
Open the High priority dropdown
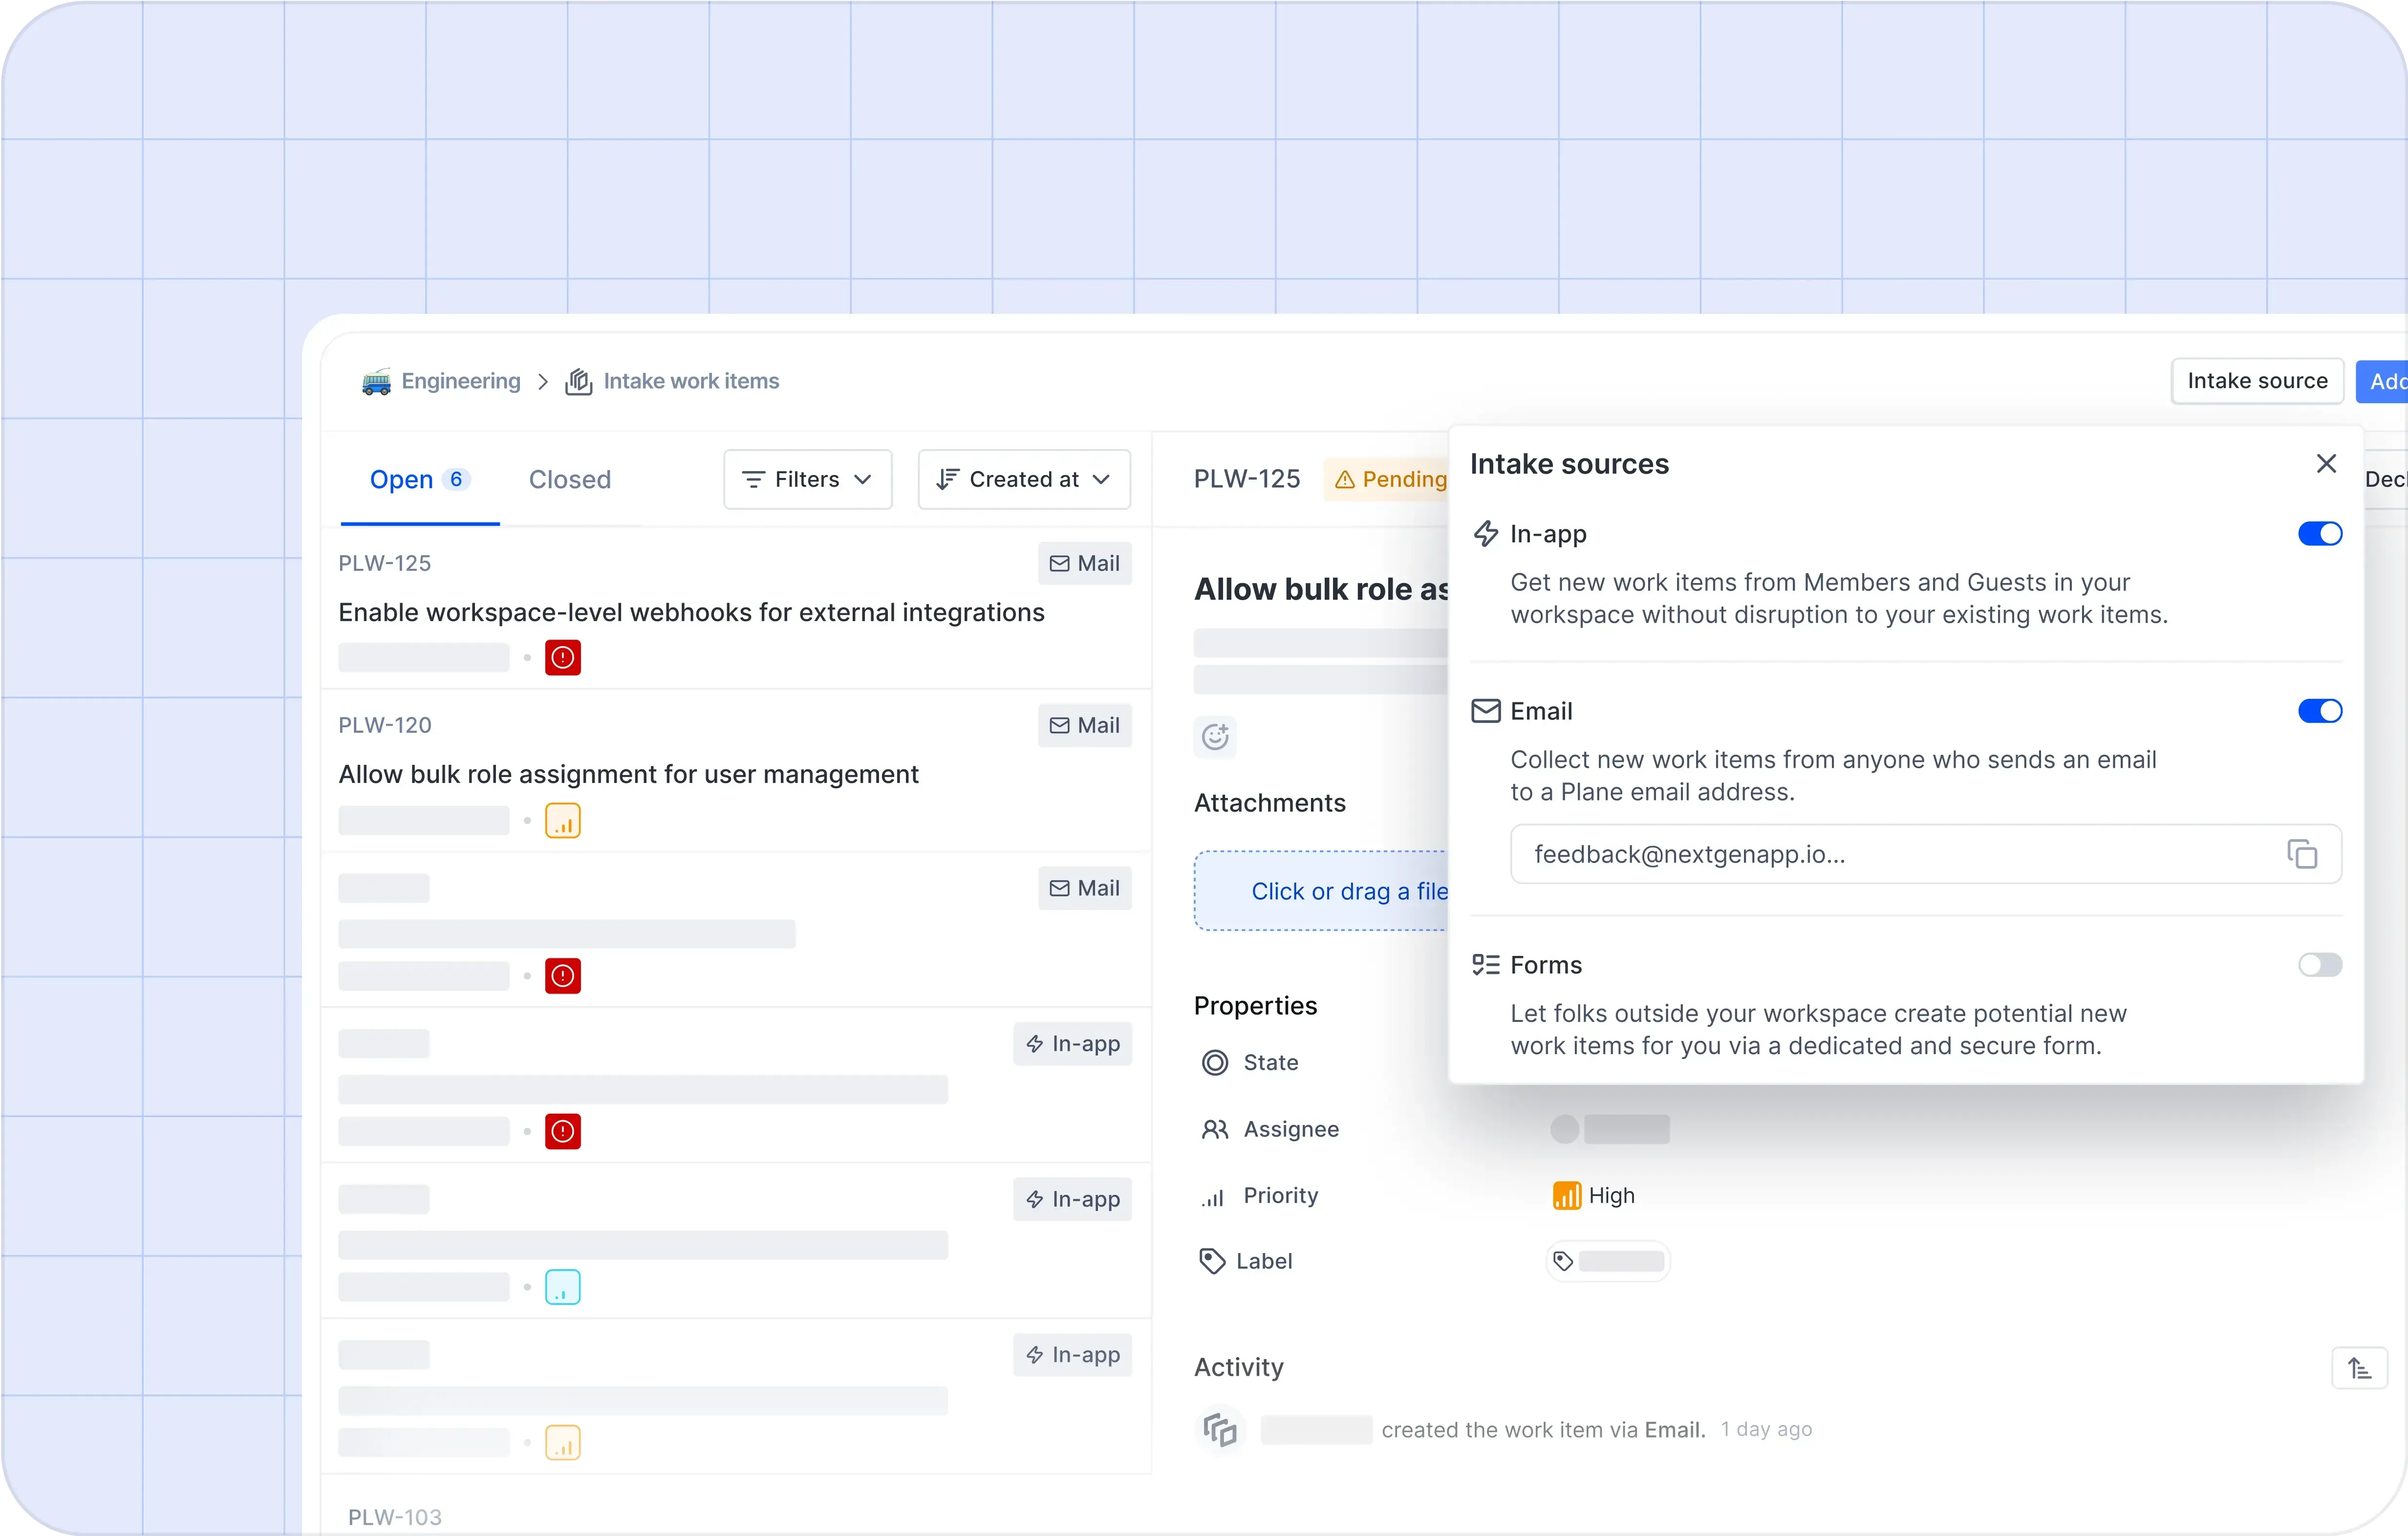pyautogui.click(x=1594, y=1195)
